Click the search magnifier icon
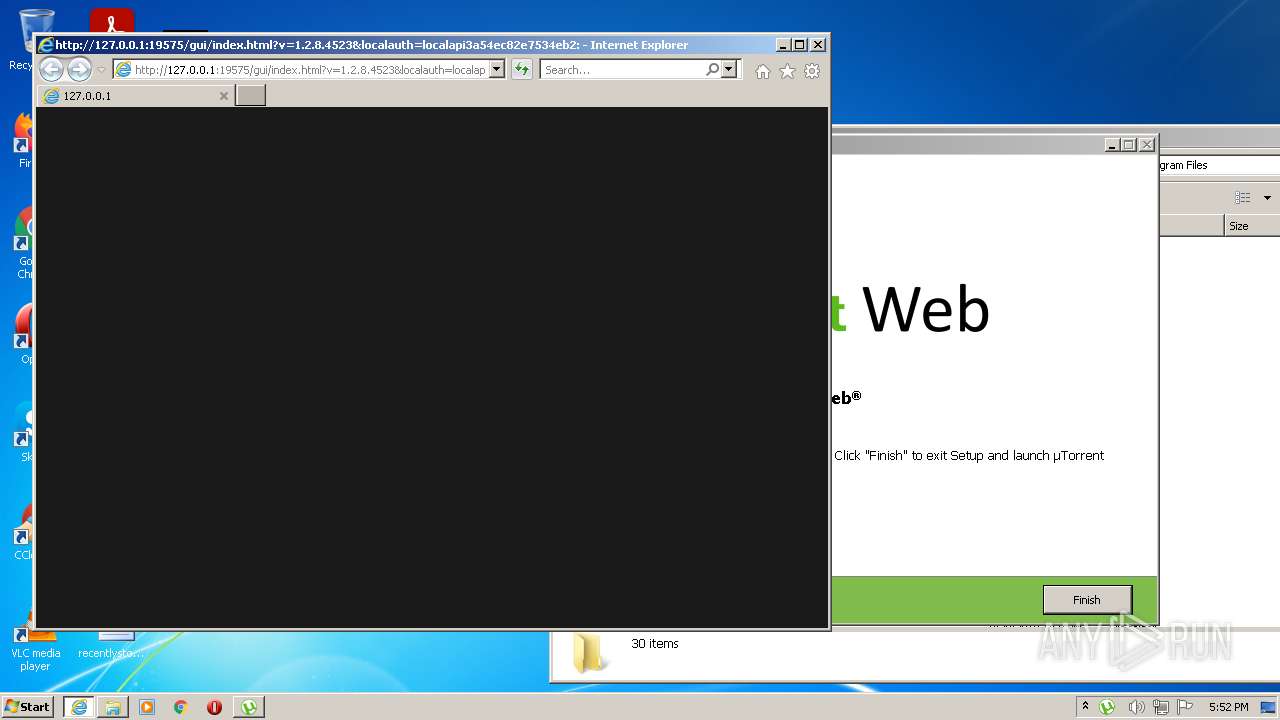 pyautogui.click(x=712, y=70)
